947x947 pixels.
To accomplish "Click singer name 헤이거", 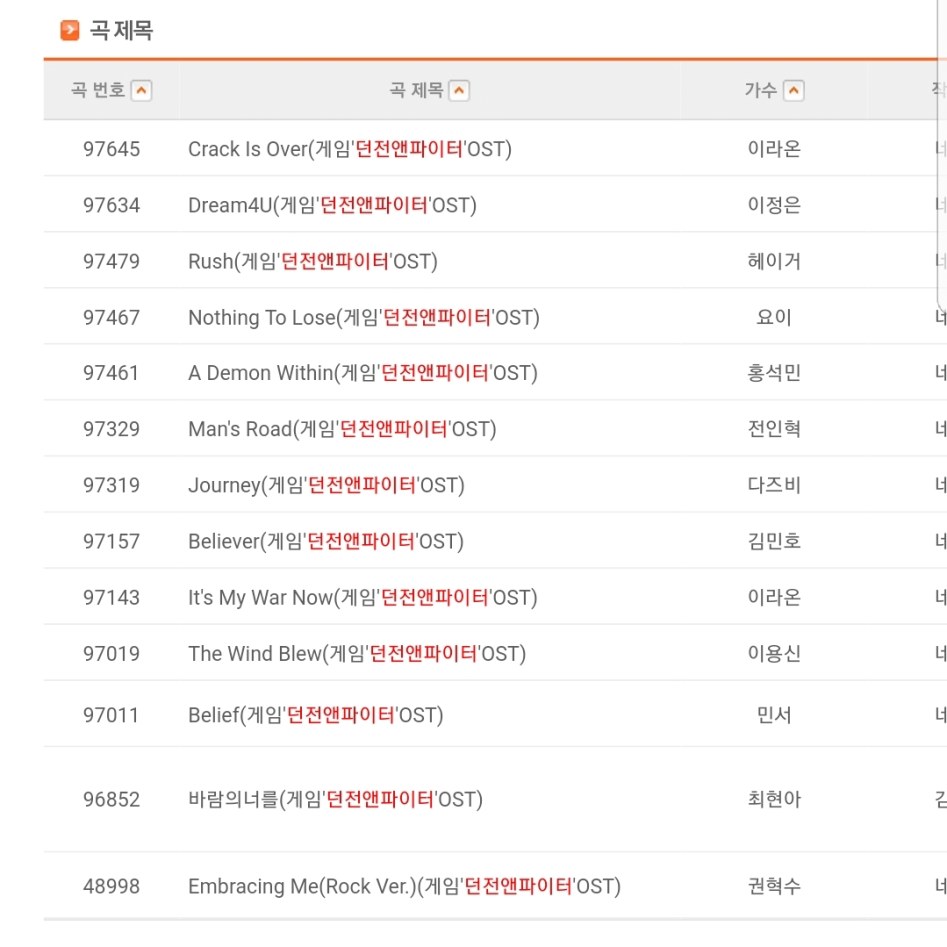I will click(x=774, y=262).
